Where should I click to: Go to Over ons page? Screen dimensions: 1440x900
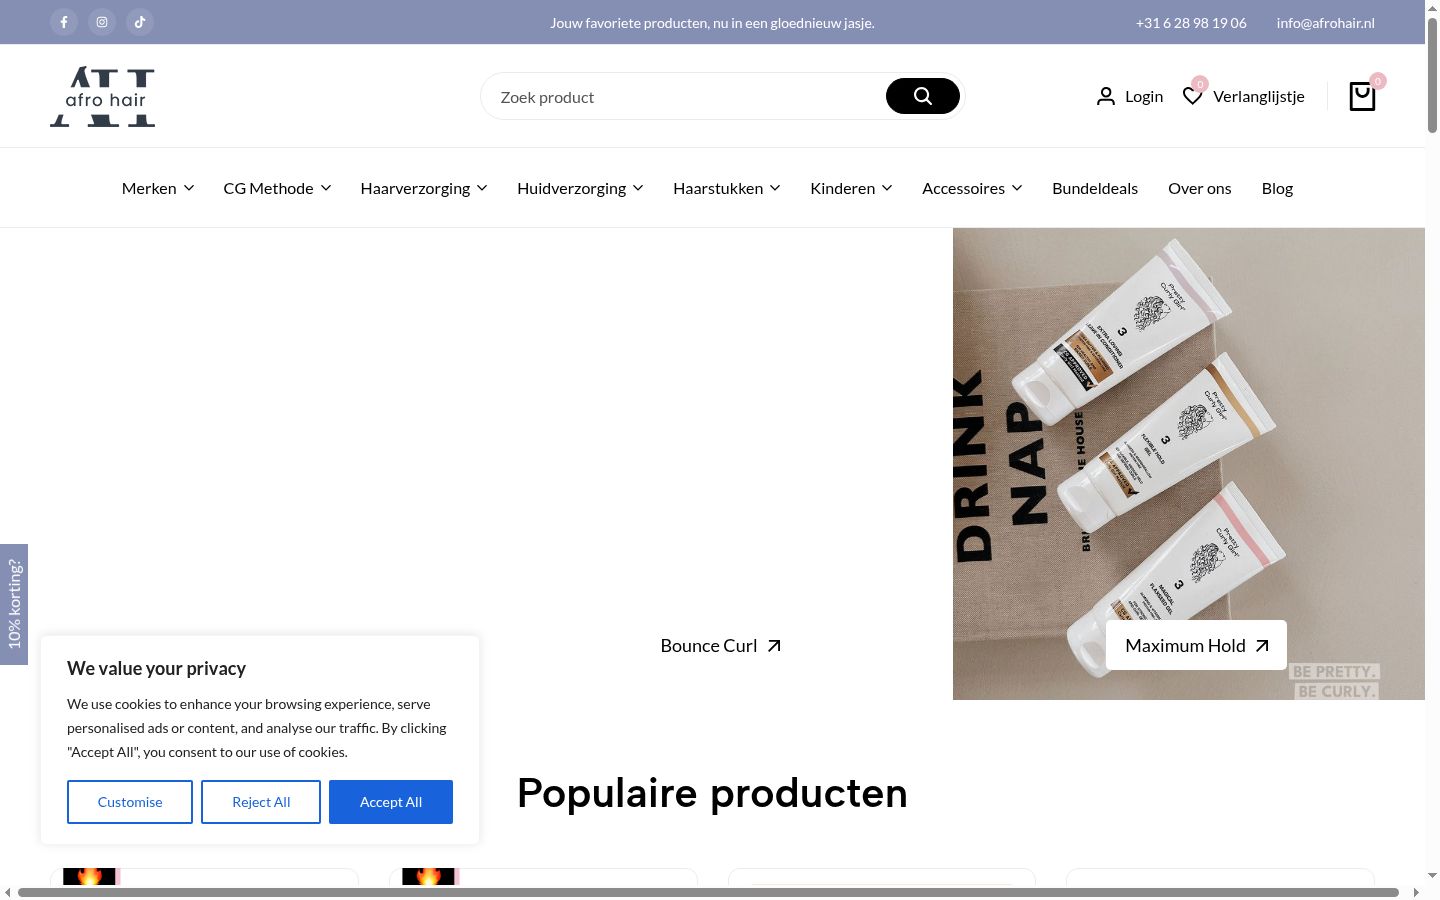(1200, 188)
